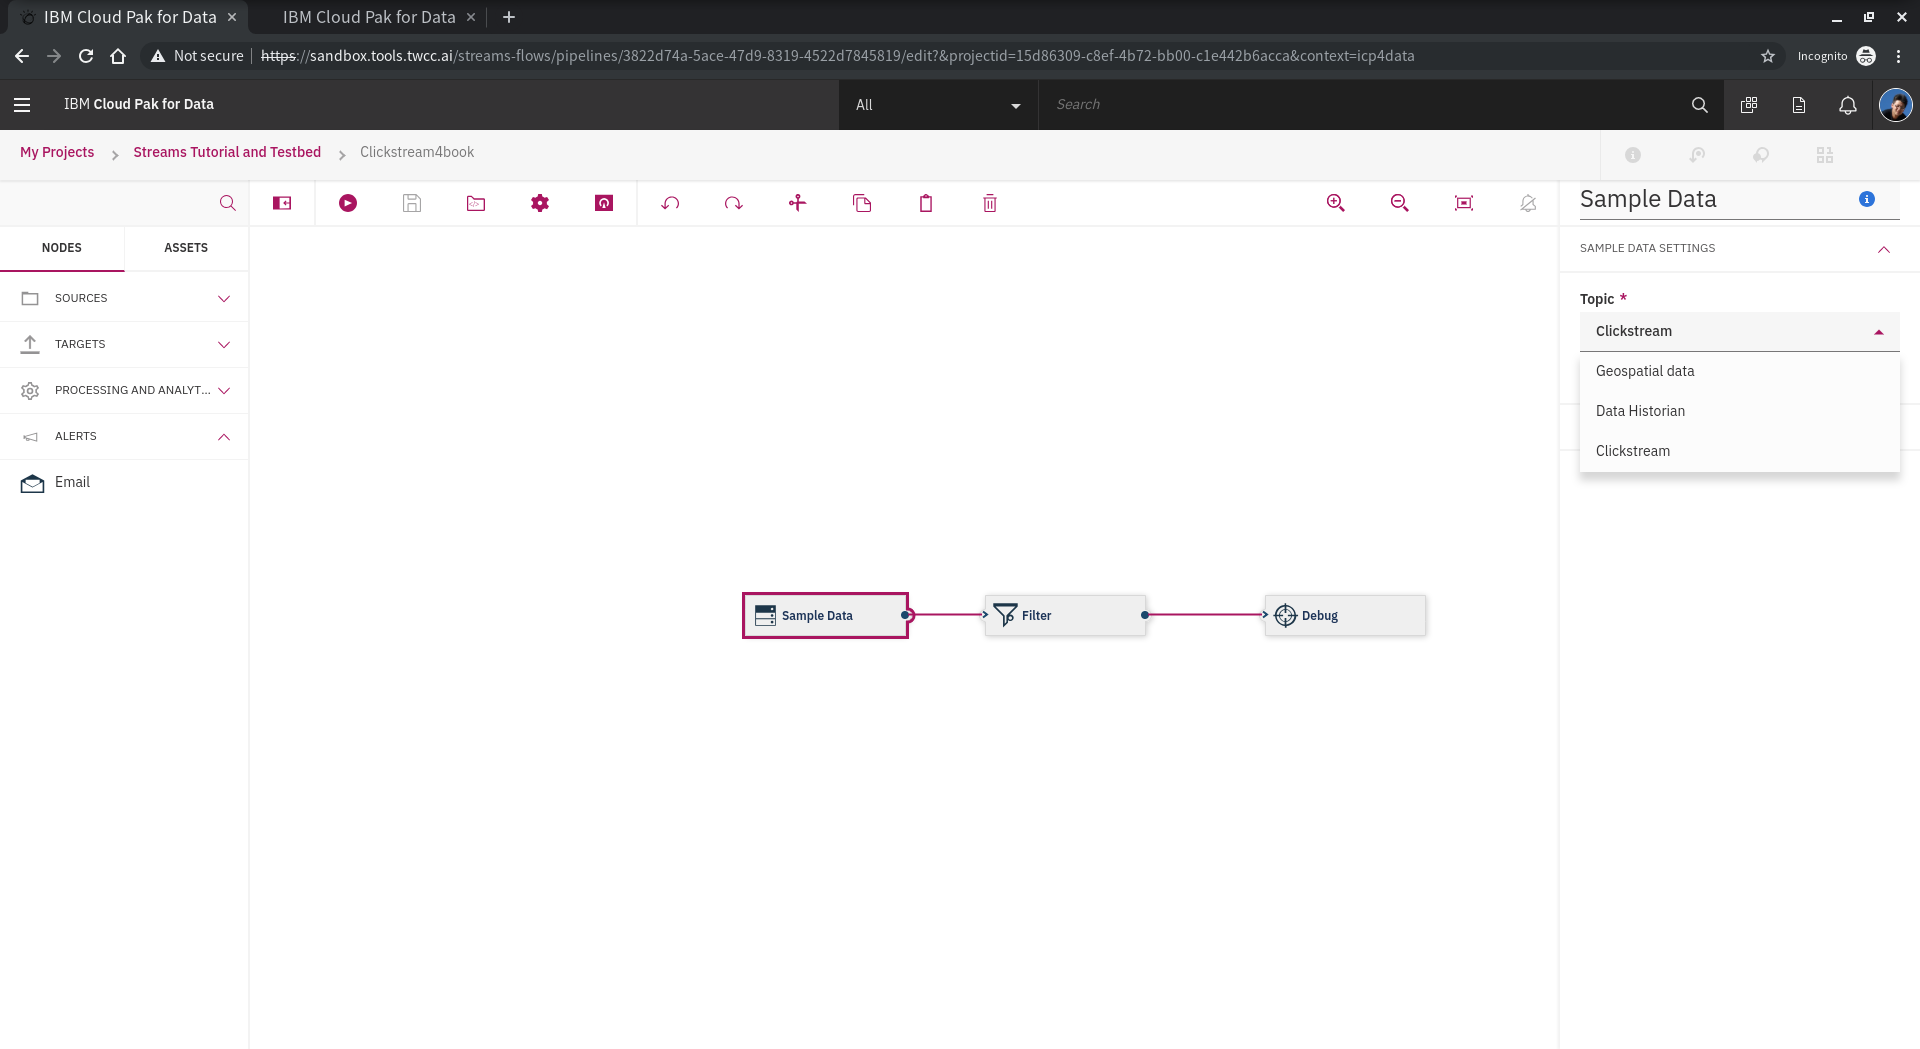Go to My Projects breadcrumb
Image resolution: width=1920 pixels, height=1049 pixels.
(x=57, y=152)
